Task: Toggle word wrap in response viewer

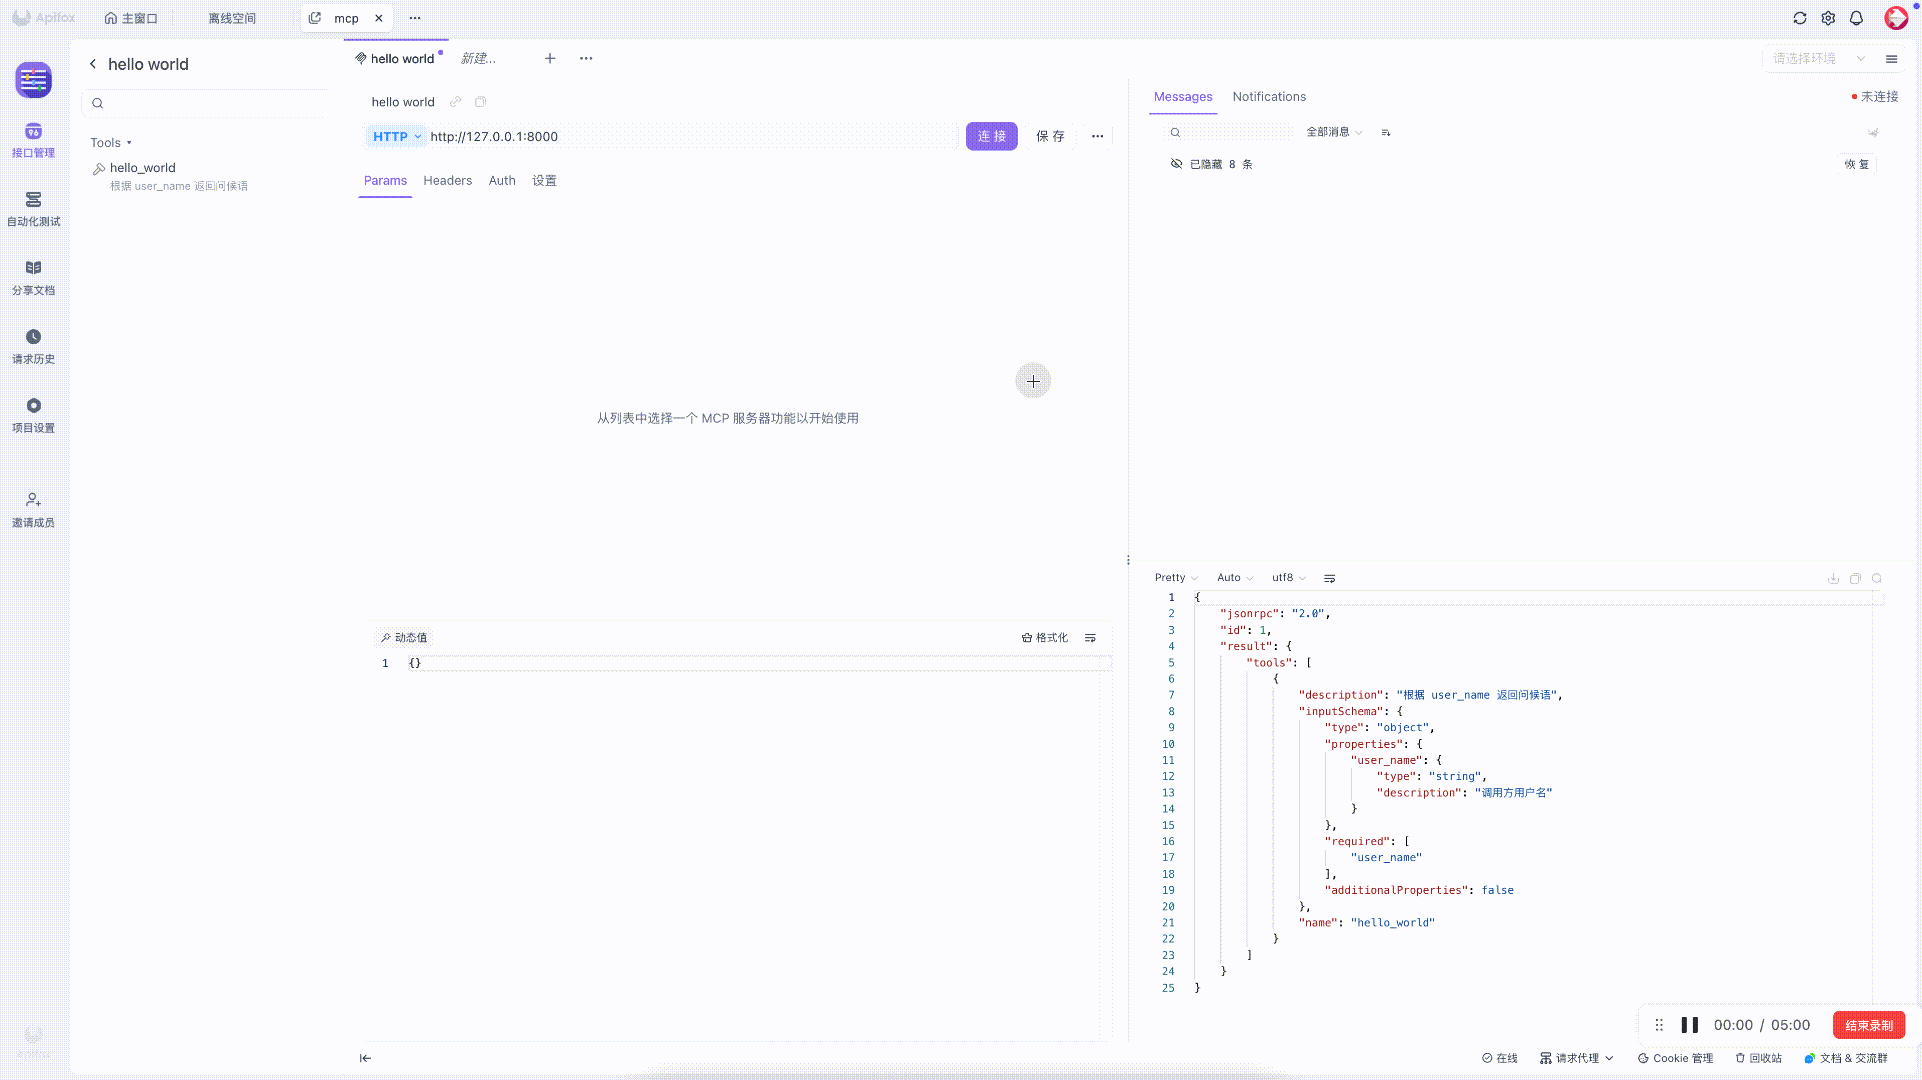Action: (1329, 578)
